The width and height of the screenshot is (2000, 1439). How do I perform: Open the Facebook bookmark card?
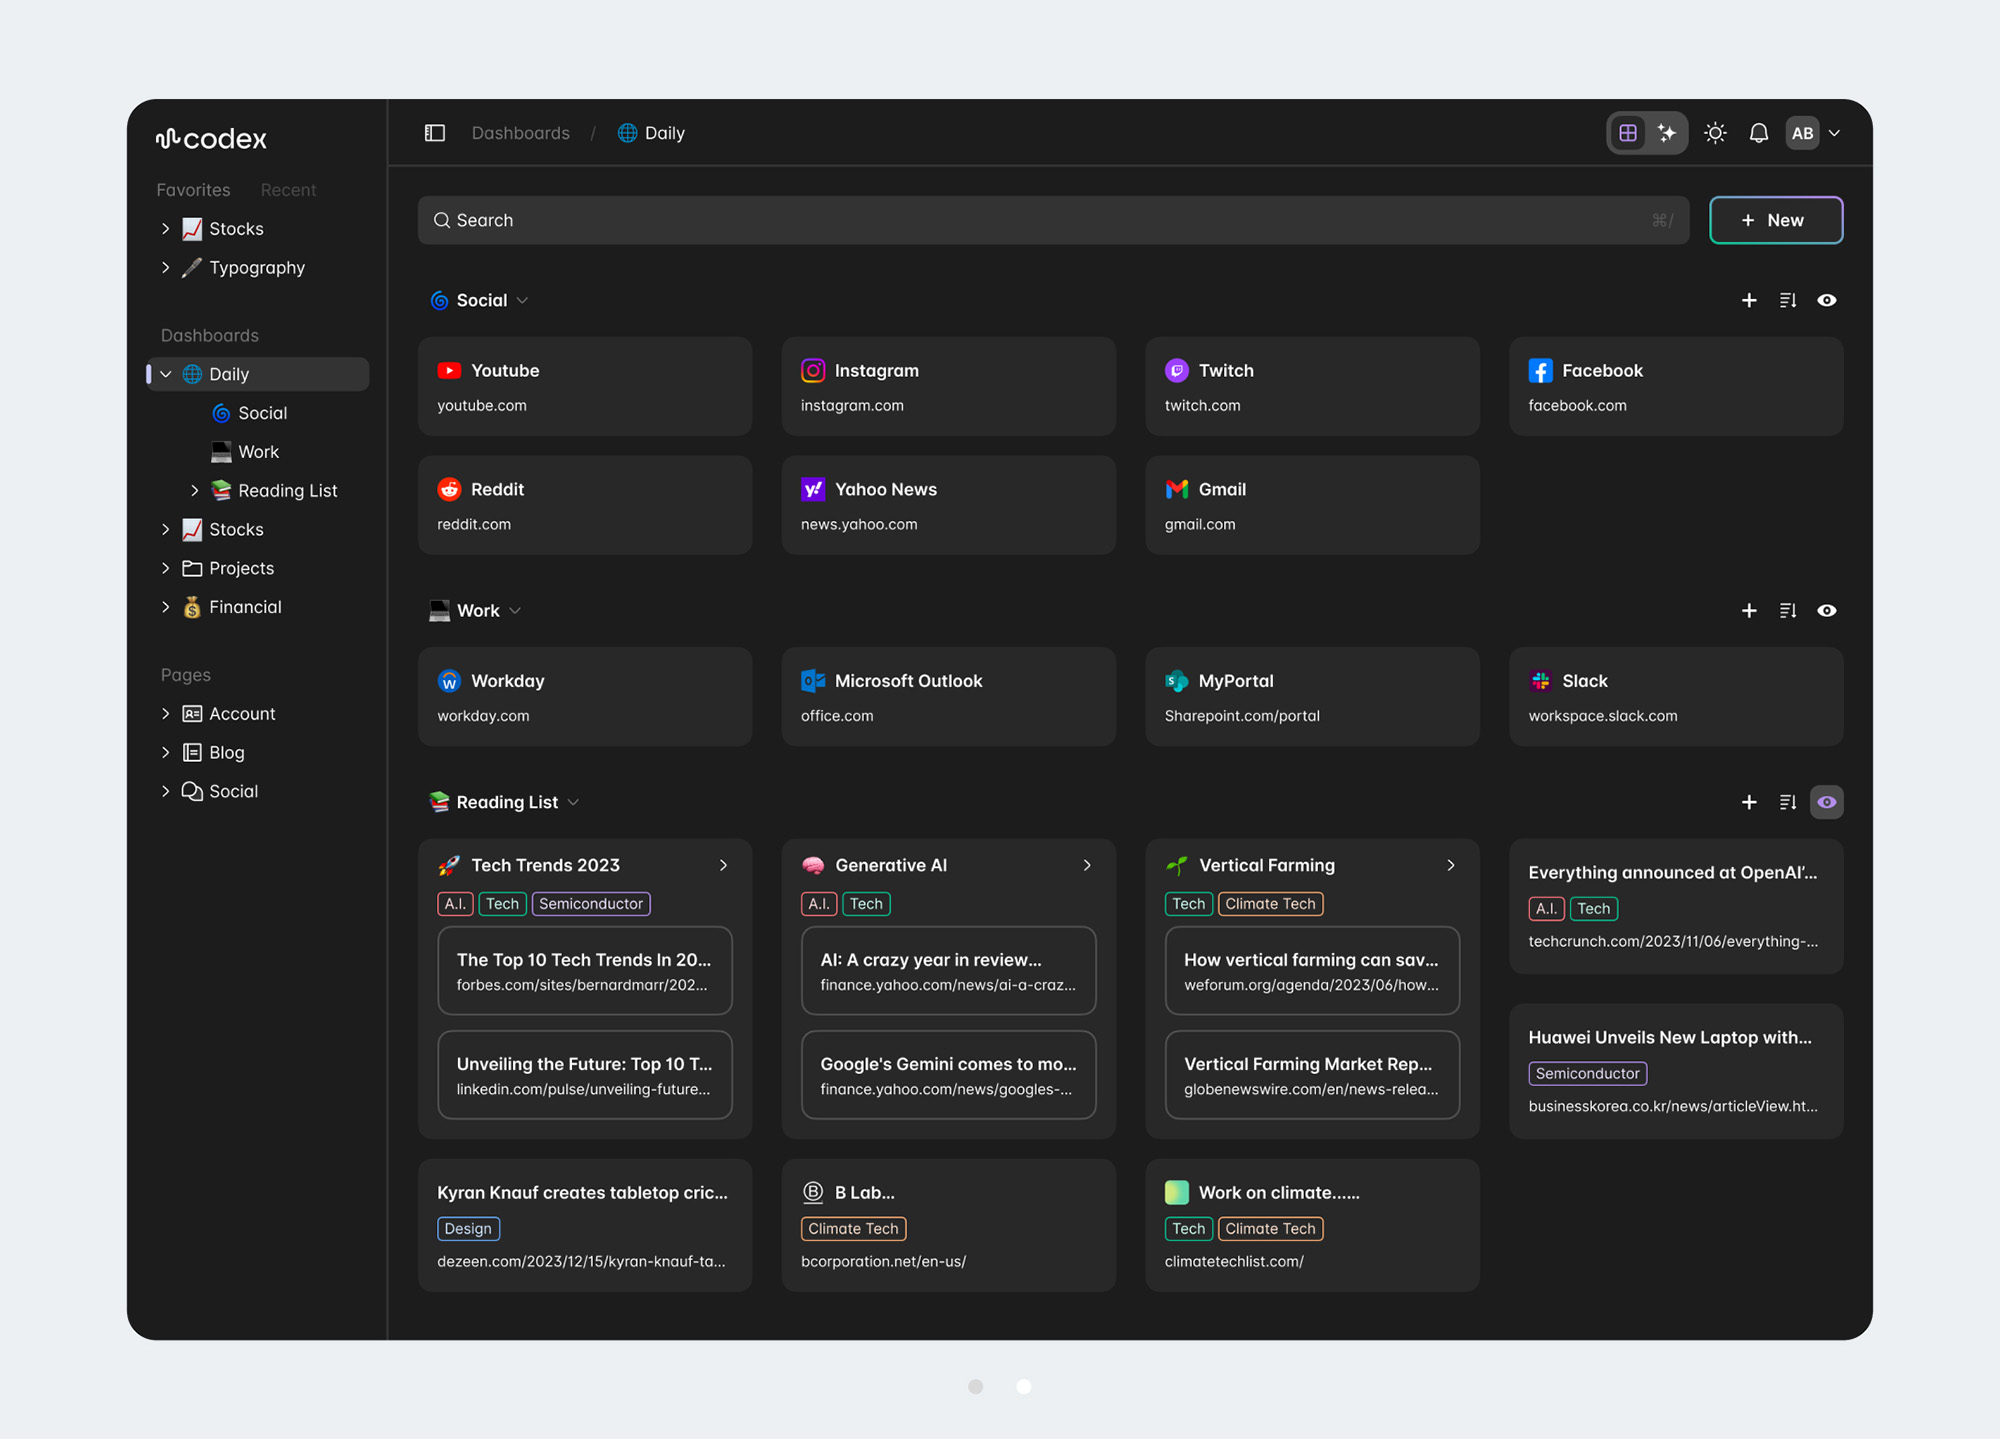click(1676, 386)
